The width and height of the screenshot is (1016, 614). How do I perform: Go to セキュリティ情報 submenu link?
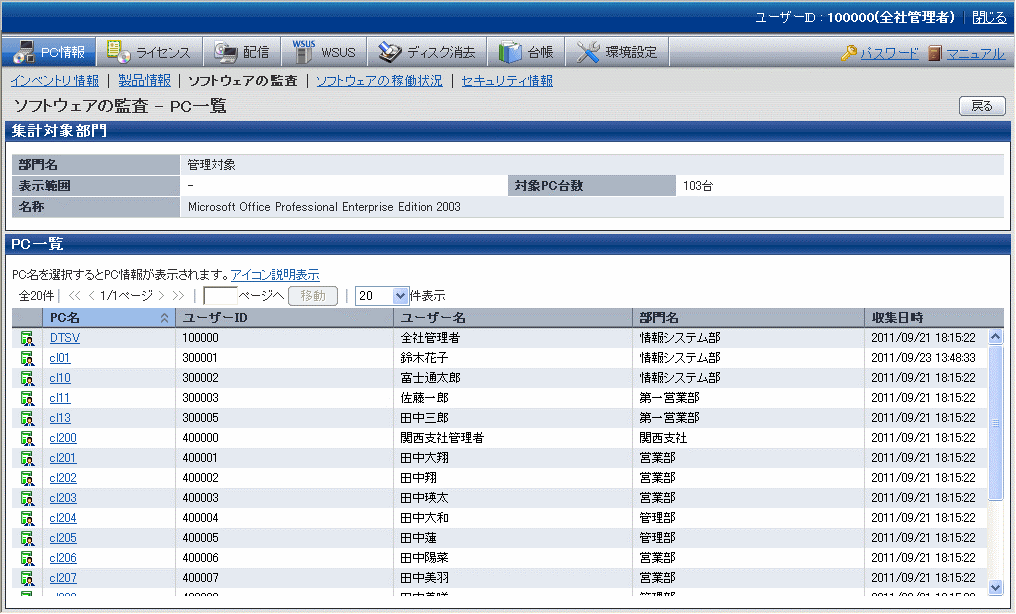(507, 81)
